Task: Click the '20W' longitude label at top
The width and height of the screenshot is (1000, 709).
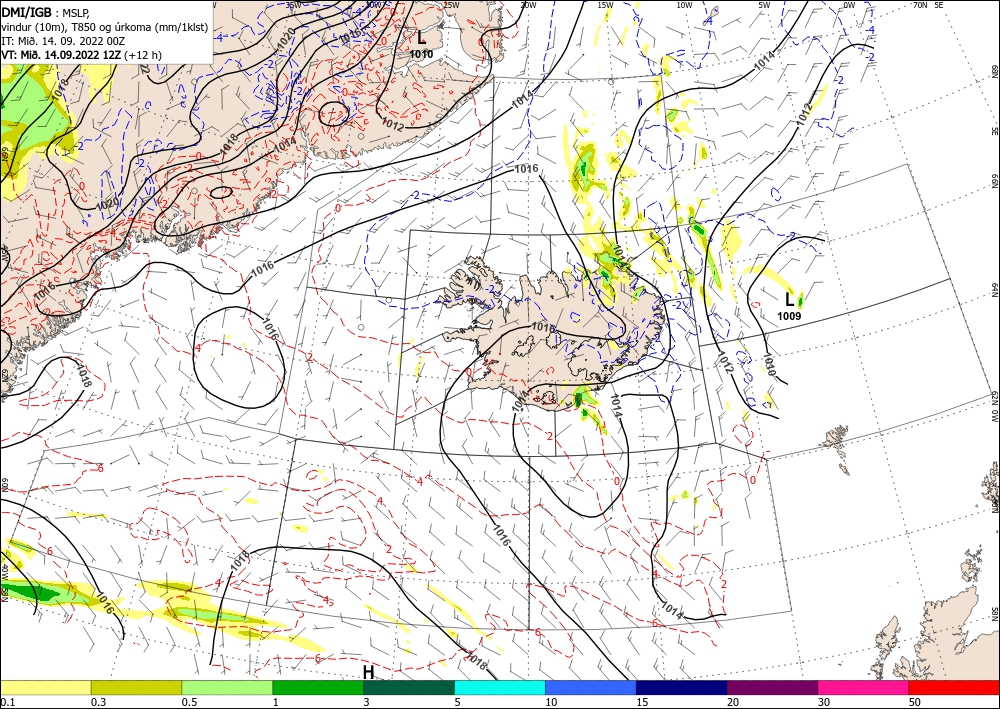Action: (527, 5)
